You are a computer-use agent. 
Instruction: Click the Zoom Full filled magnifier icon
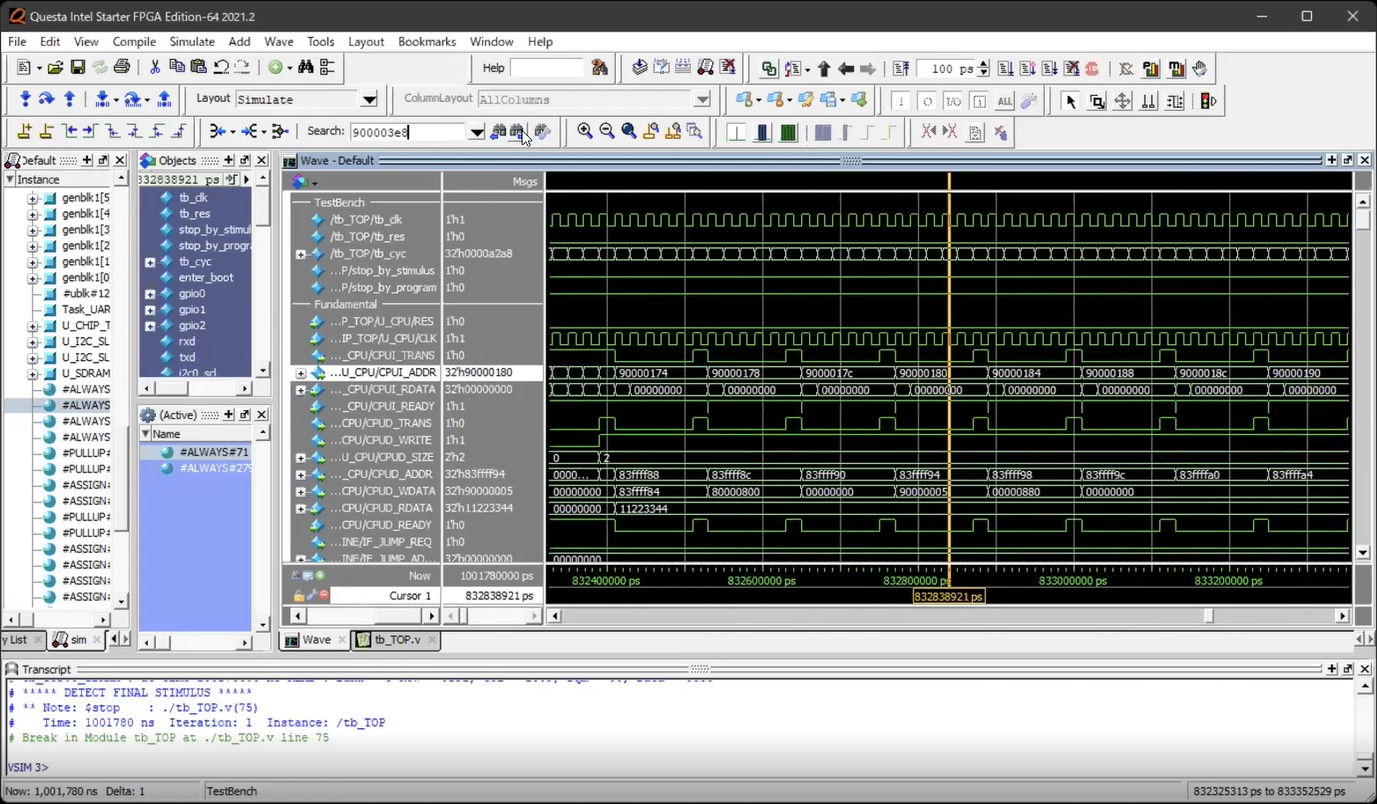click(629, 131)
